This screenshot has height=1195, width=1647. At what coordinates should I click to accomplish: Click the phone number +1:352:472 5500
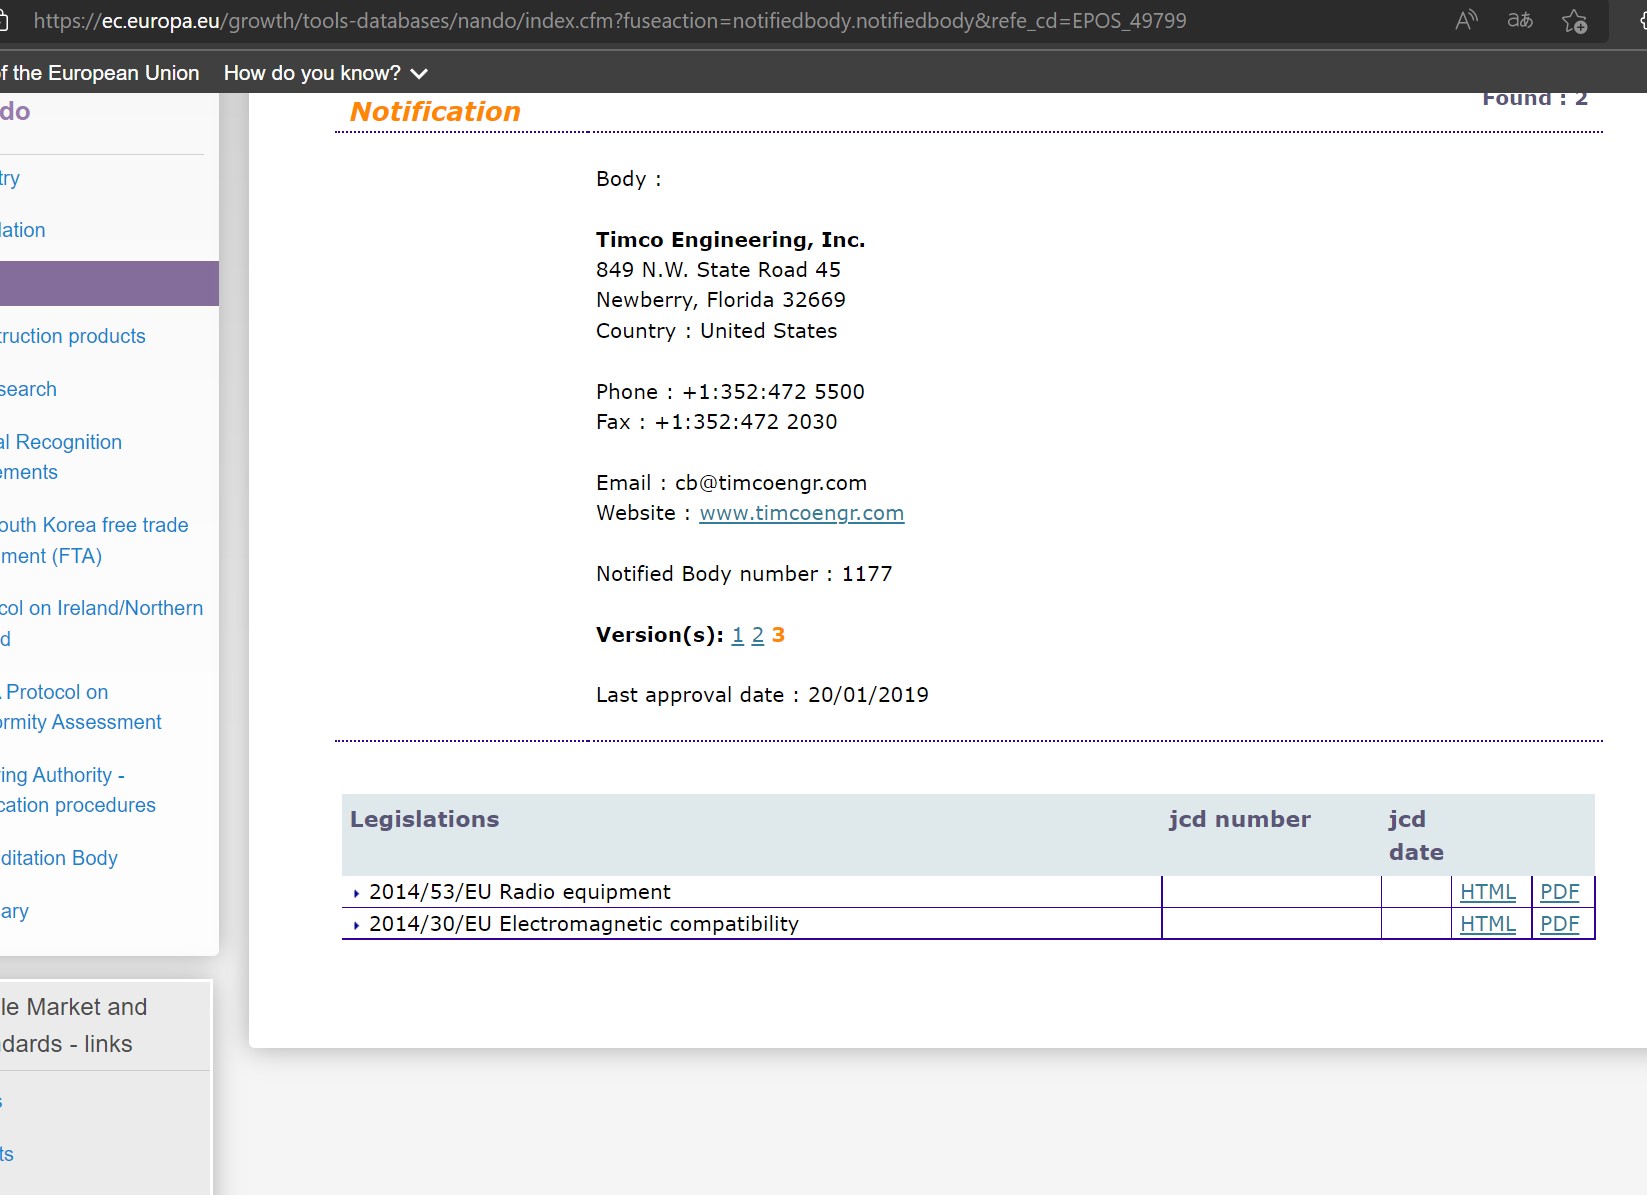773,392
